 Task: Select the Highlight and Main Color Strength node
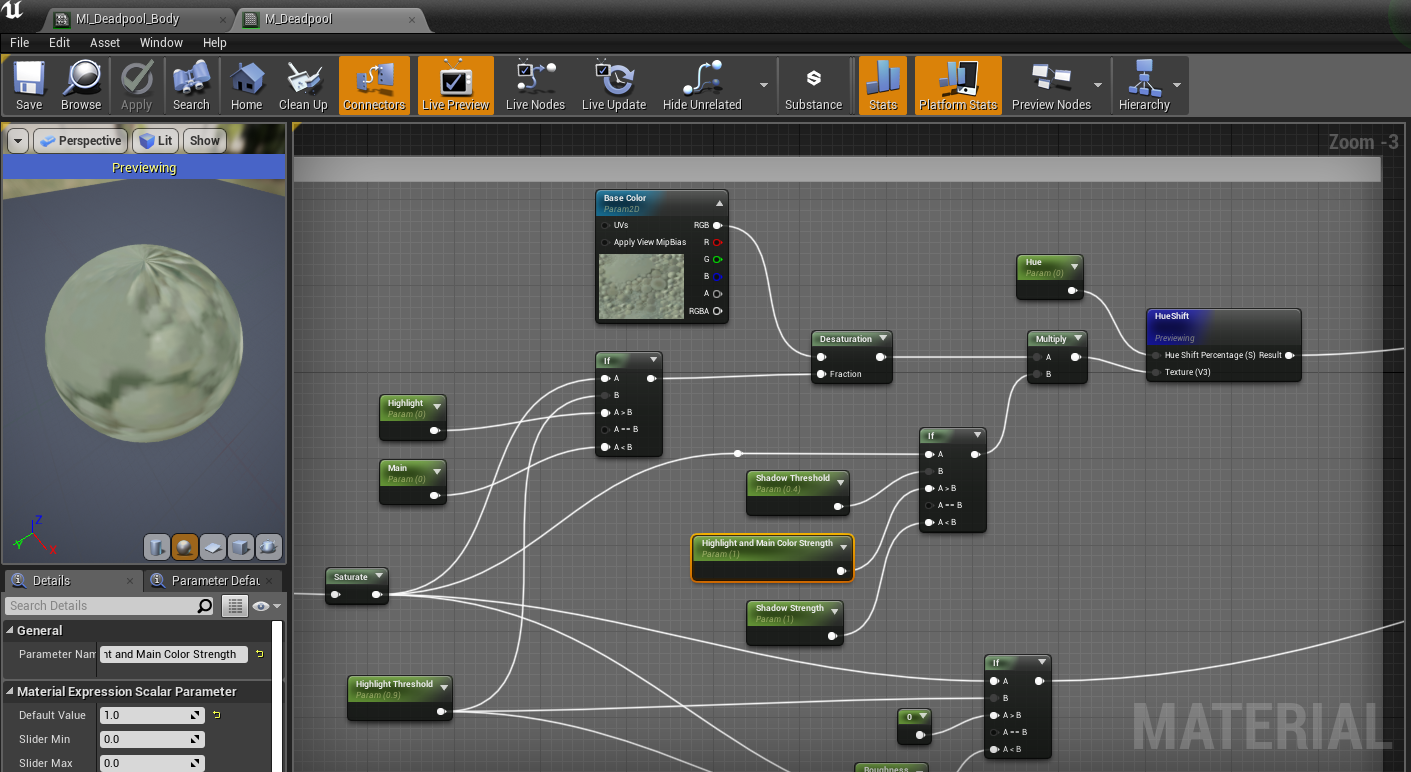773,558
